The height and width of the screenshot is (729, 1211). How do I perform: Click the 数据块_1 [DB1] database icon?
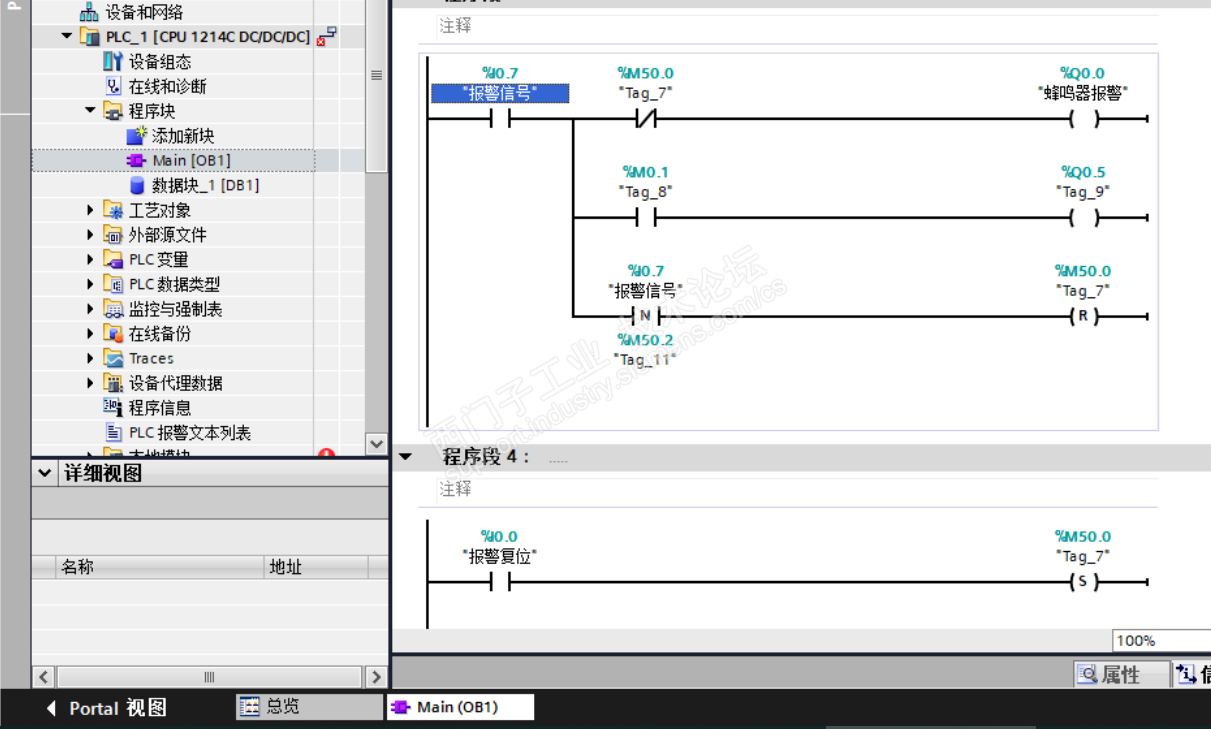point(137,185)
